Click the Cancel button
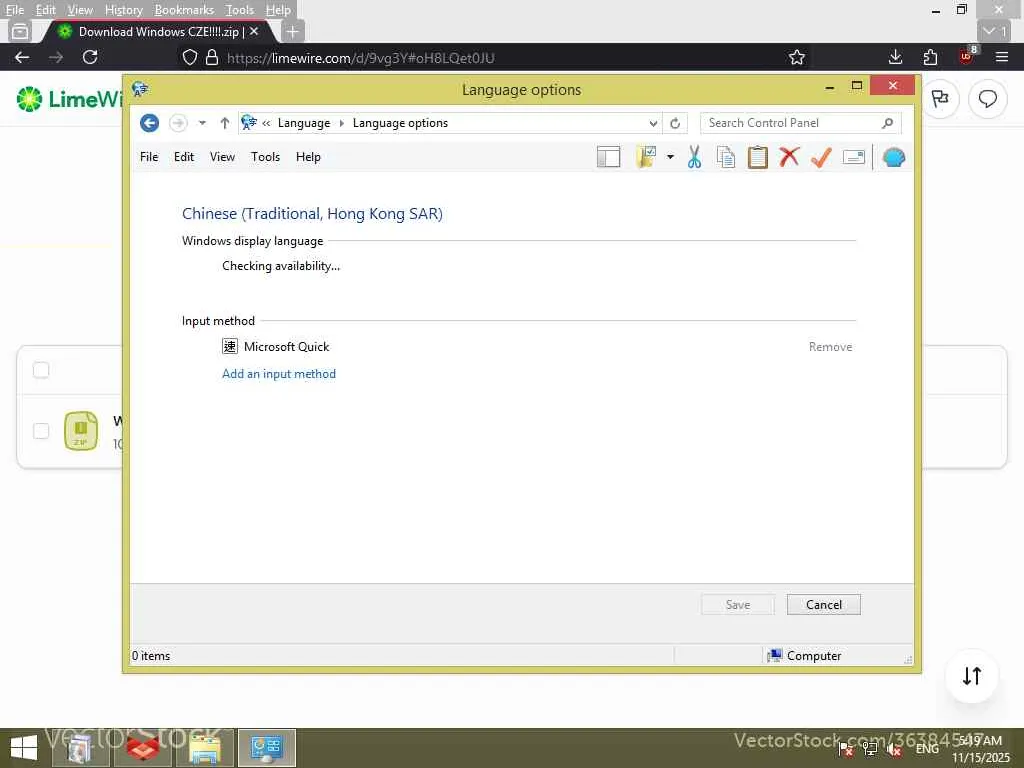This screenshot has height=768, width=1024. pyautogui.click(x=824, y=605)
